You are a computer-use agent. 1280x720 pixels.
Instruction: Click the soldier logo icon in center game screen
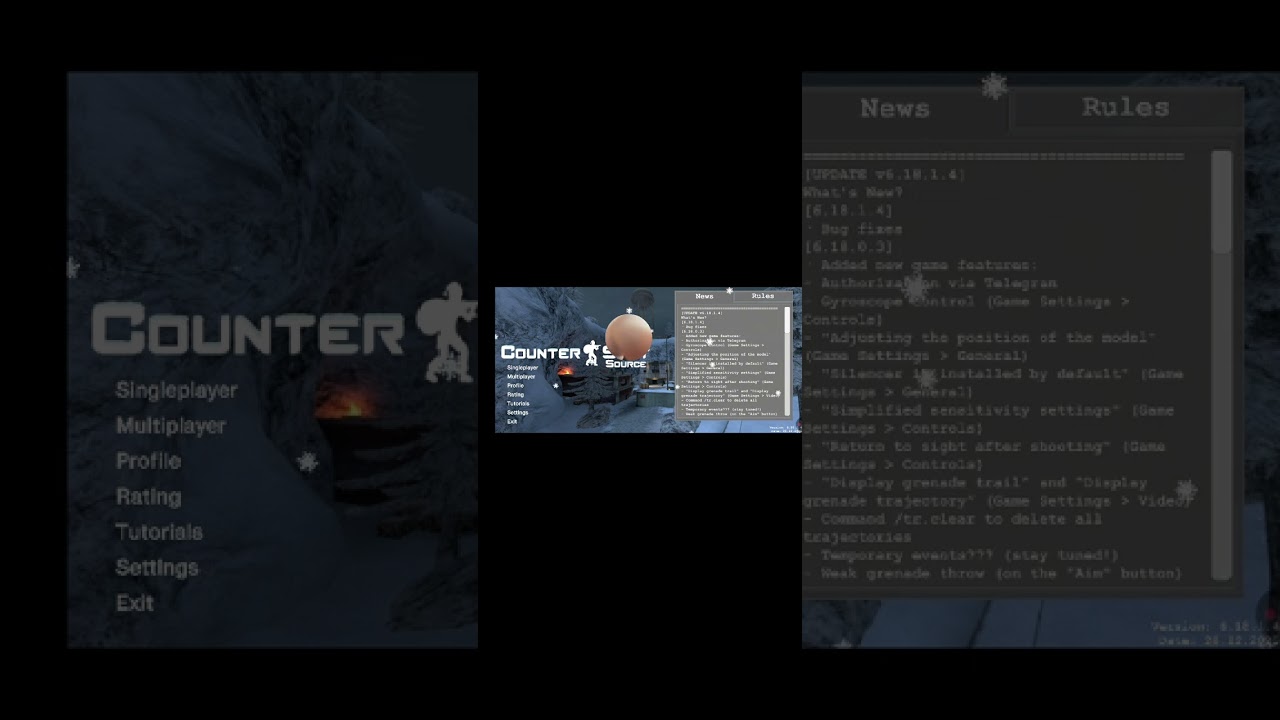pos(592,353)
